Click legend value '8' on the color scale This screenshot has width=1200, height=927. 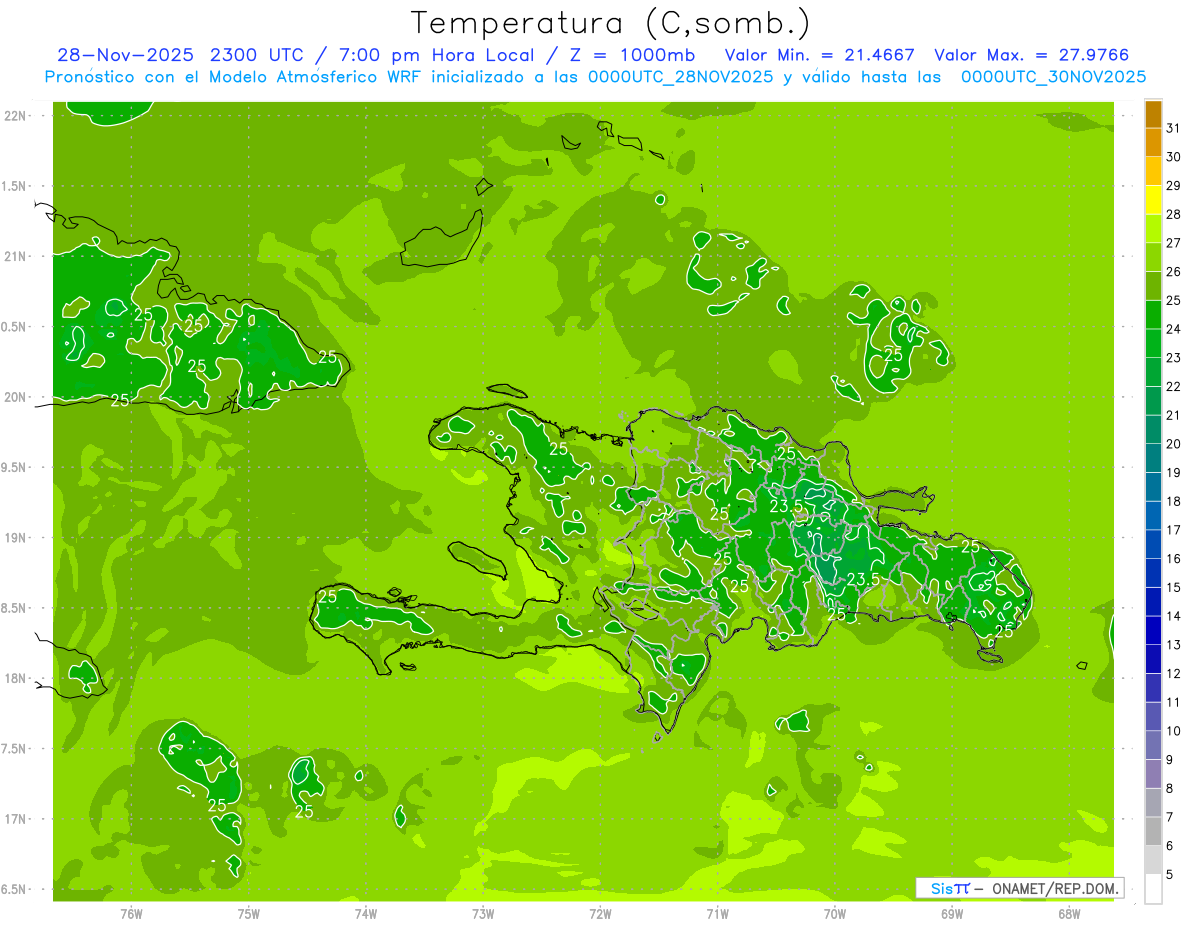[x=1170, y=788]
